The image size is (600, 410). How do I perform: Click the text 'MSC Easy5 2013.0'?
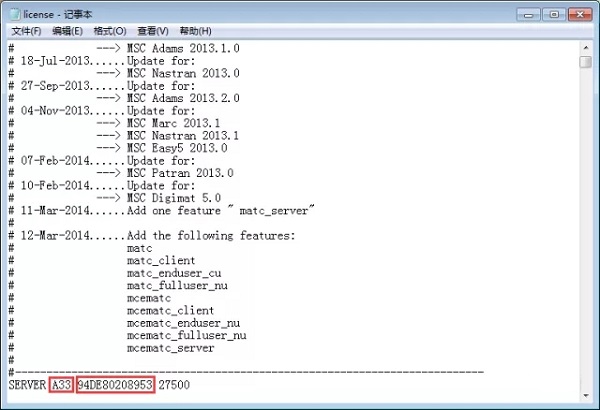coord(177,148)
